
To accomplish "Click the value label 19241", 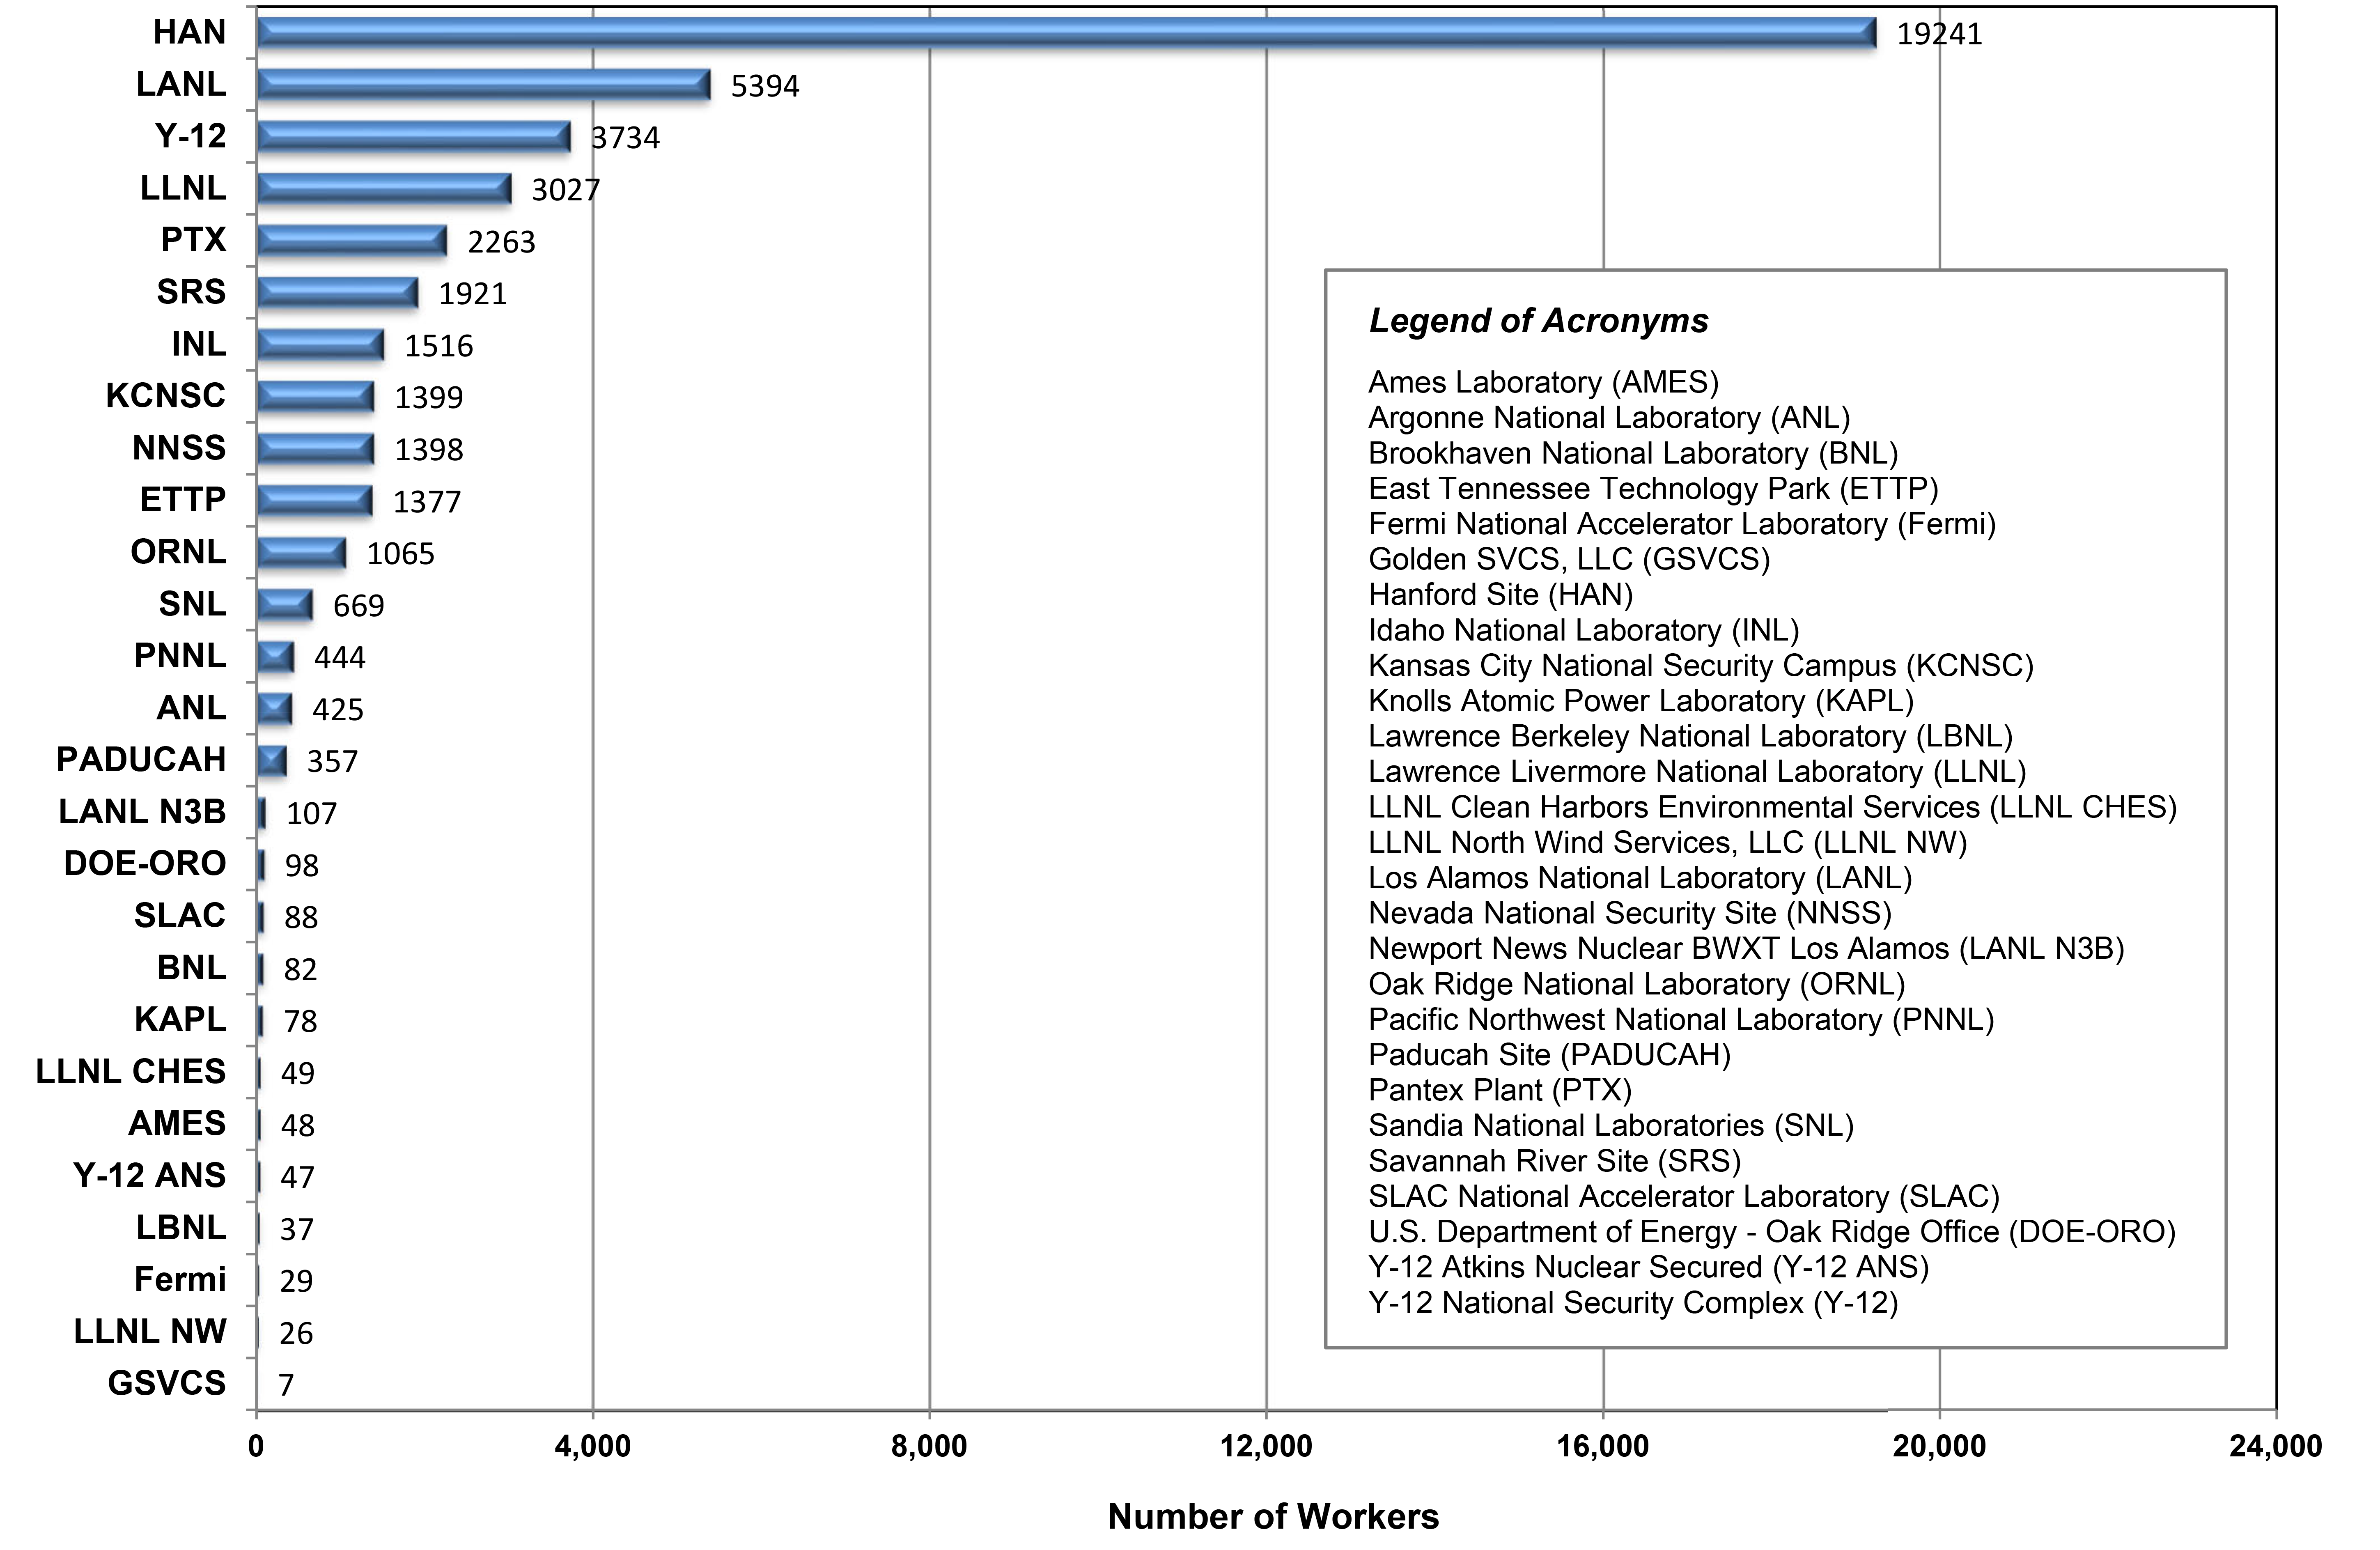I will 1939,34.
